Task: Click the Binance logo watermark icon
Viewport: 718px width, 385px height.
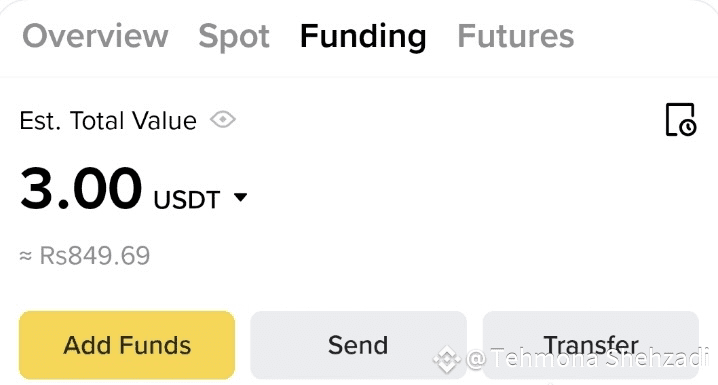Action: pos(447,359)
